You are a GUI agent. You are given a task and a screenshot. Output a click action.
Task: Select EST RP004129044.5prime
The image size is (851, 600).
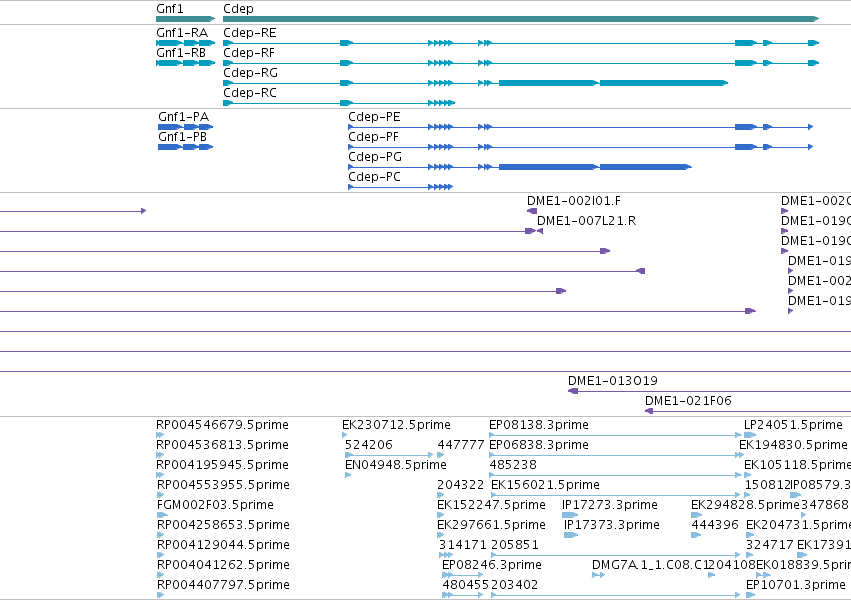223,545
